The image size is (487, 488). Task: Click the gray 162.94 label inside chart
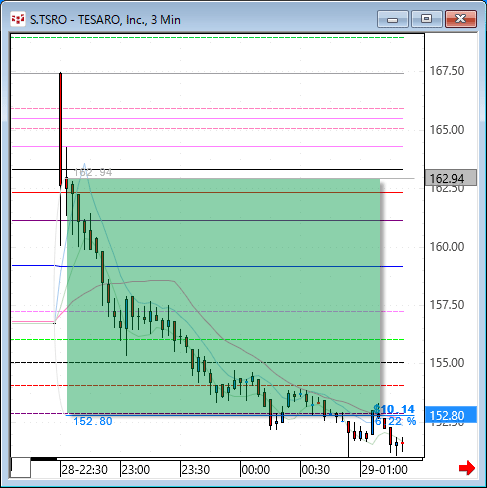coord(93,172)
